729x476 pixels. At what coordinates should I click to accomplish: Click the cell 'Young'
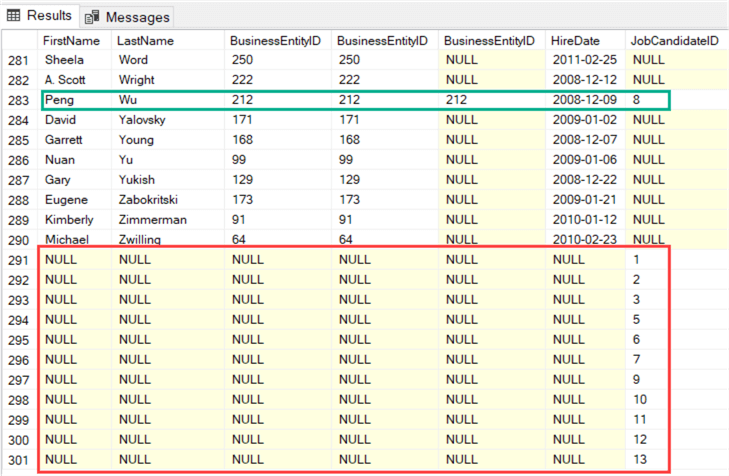[x=167, y=140]
